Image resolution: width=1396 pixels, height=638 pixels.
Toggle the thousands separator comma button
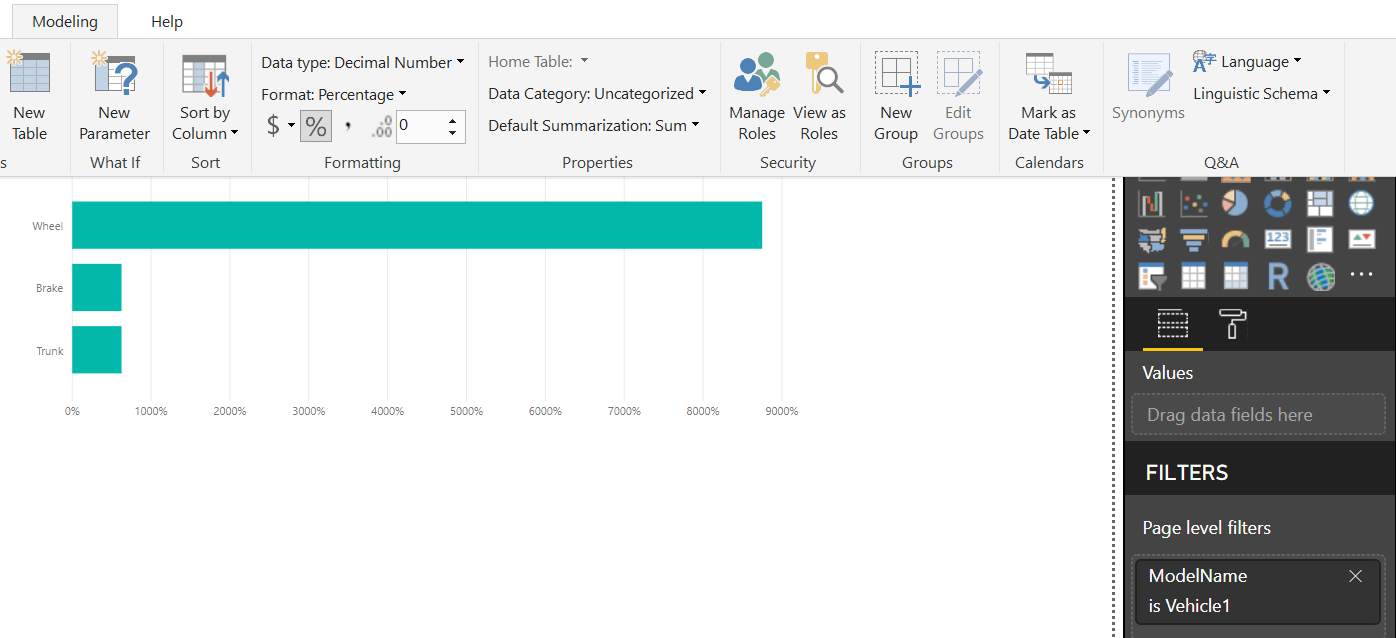point(348,126)
